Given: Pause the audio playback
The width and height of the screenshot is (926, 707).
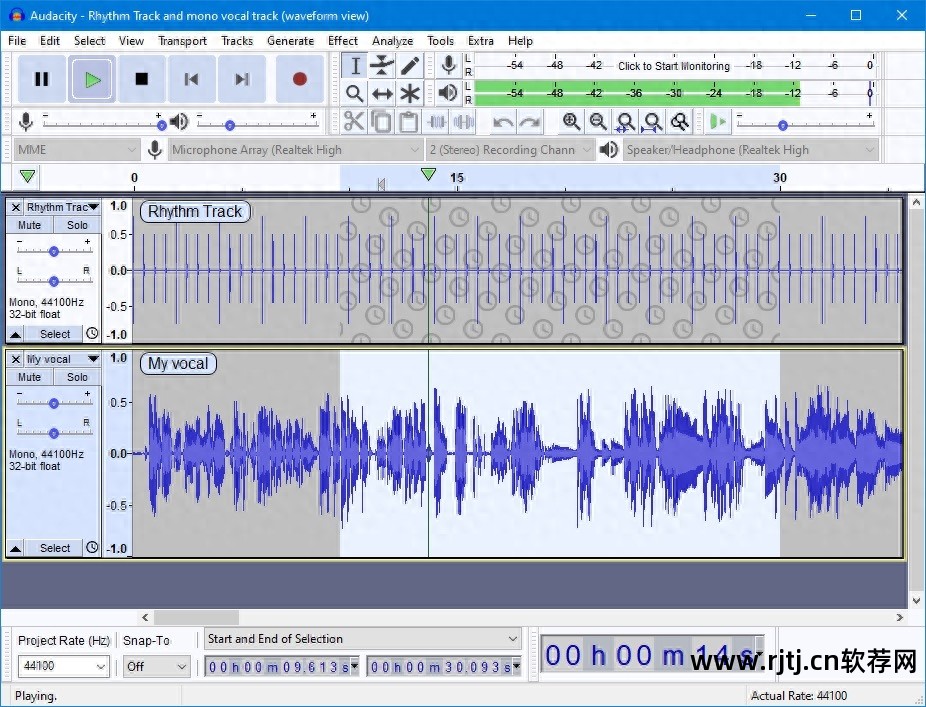Looking at the screenshot, I should coord(42,79).
